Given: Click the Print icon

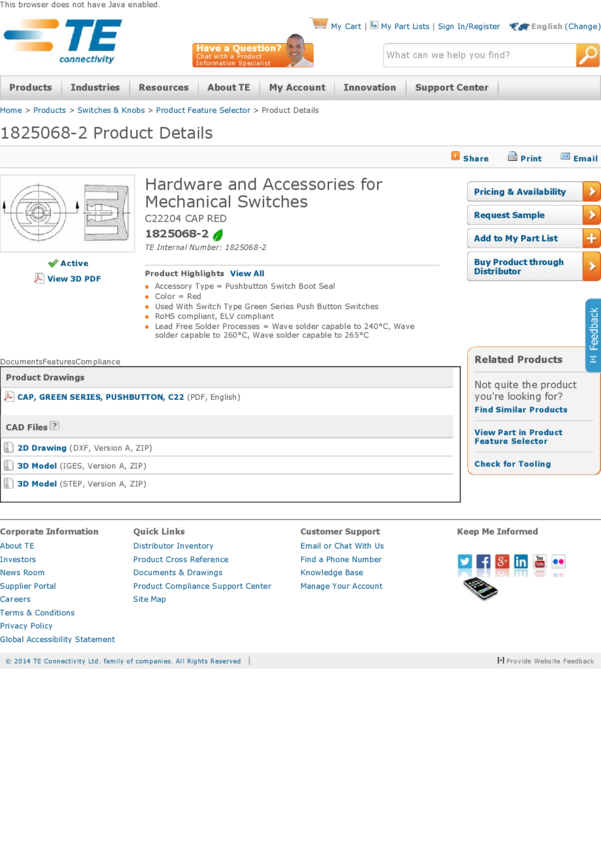Looking at the screenshot, I should coord(512,157).
